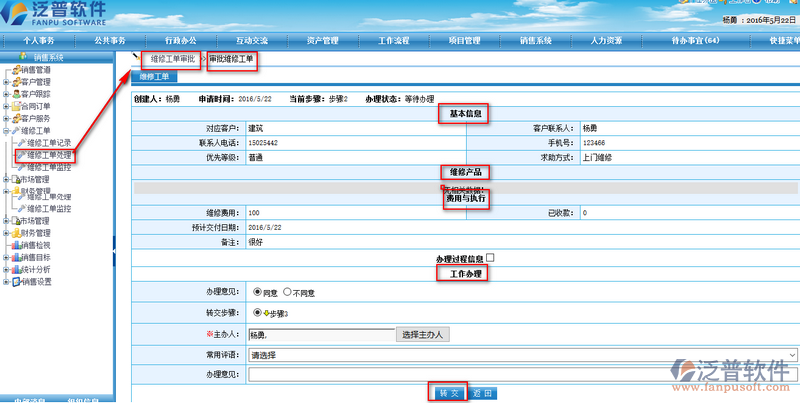Image resolution: width=800 pixels, height=403 pixels.
Task: Select the 不同意 radio button
Action: click(288, 292)
